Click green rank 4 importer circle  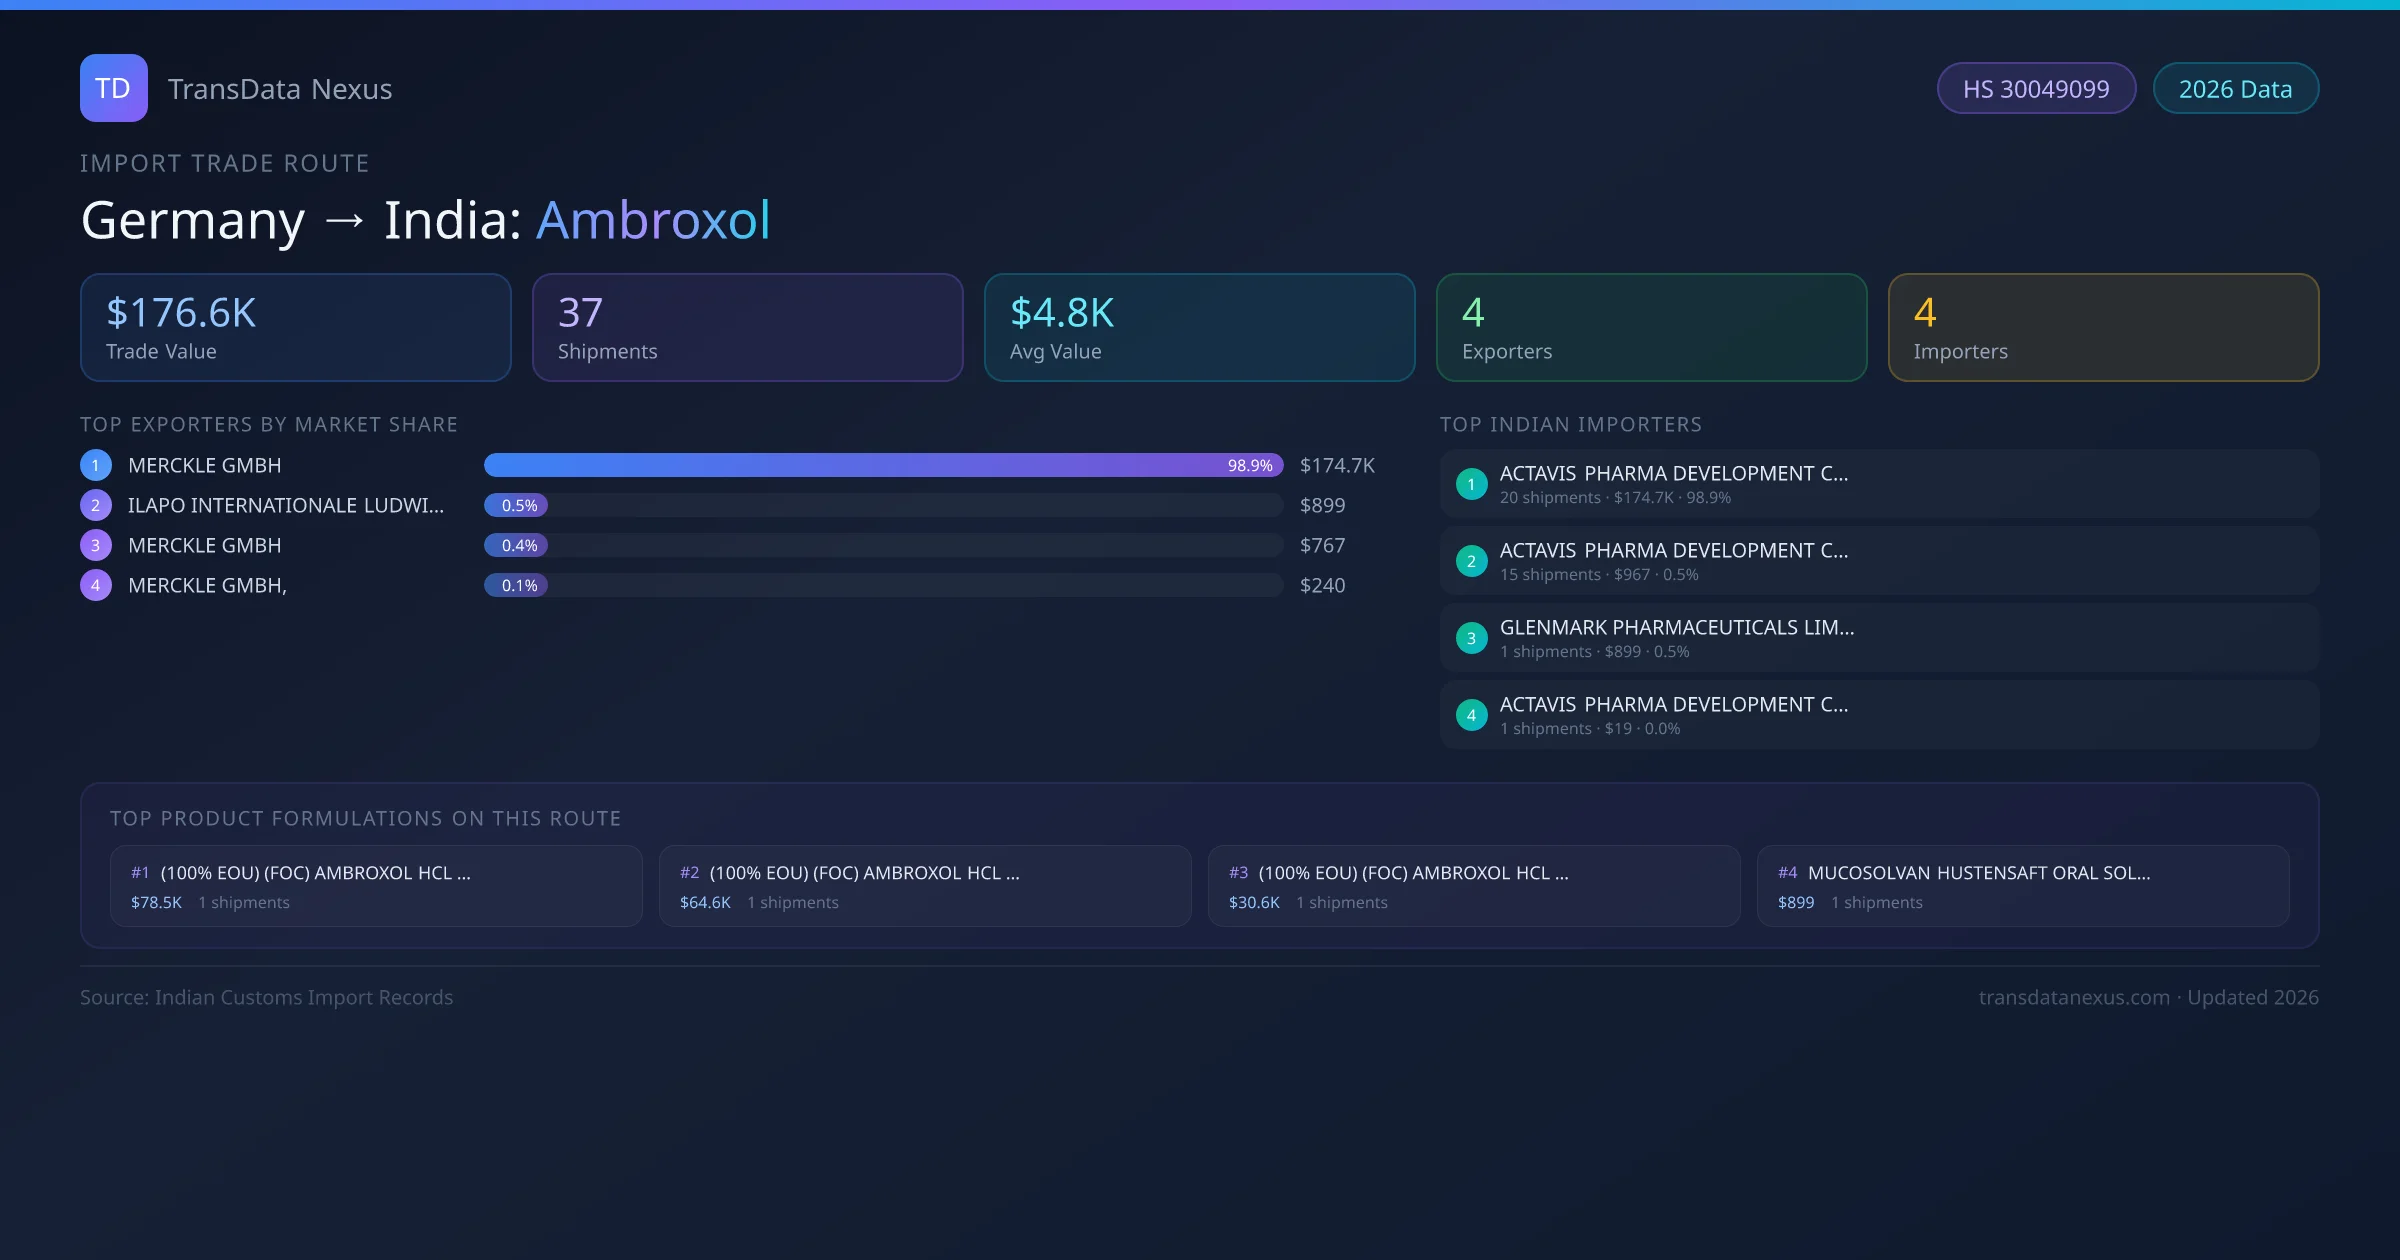click(1471, 715)
